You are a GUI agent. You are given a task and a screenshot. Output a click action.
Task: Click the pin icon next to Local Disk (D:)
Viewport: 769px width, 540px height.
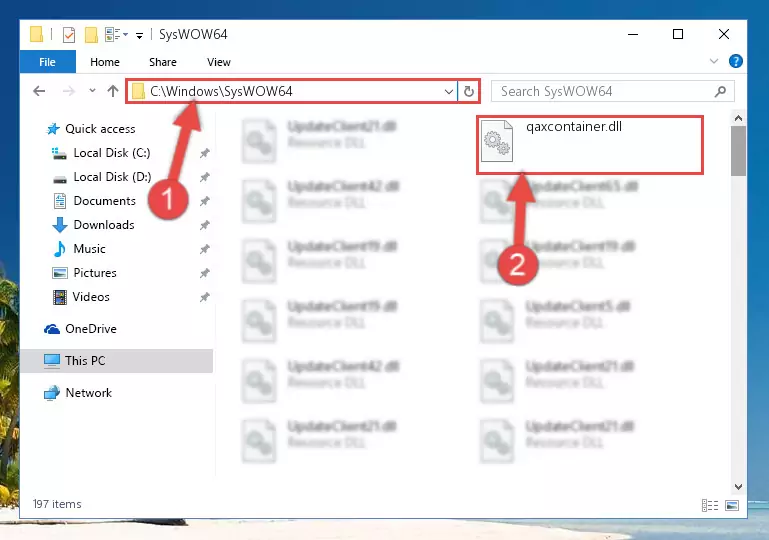click(205, 177)
